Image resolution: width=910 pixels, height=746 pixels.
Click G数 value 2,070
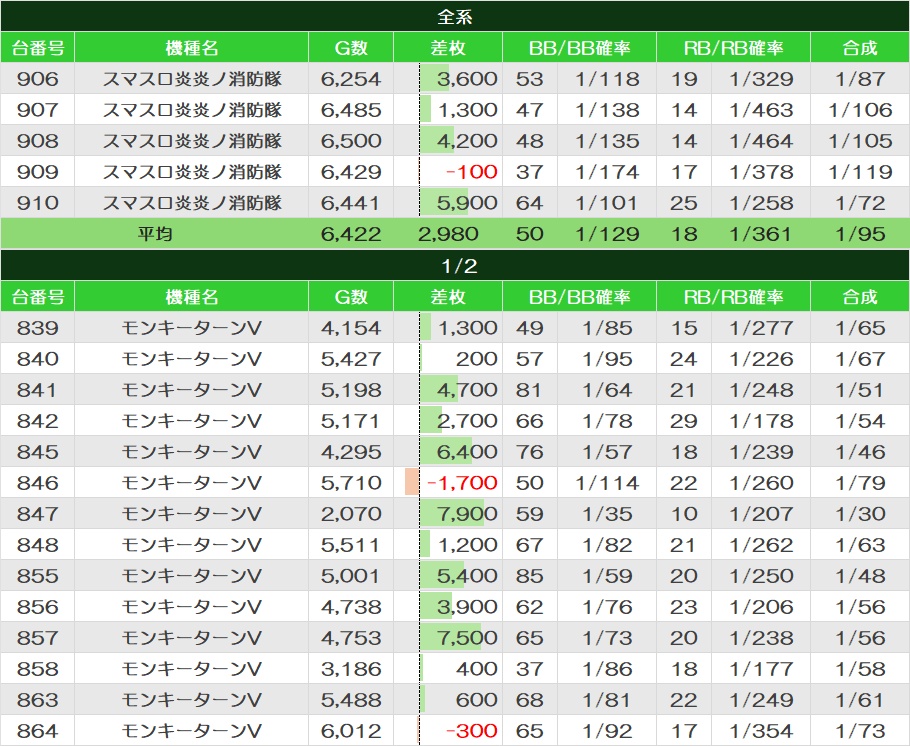point(351,514)
